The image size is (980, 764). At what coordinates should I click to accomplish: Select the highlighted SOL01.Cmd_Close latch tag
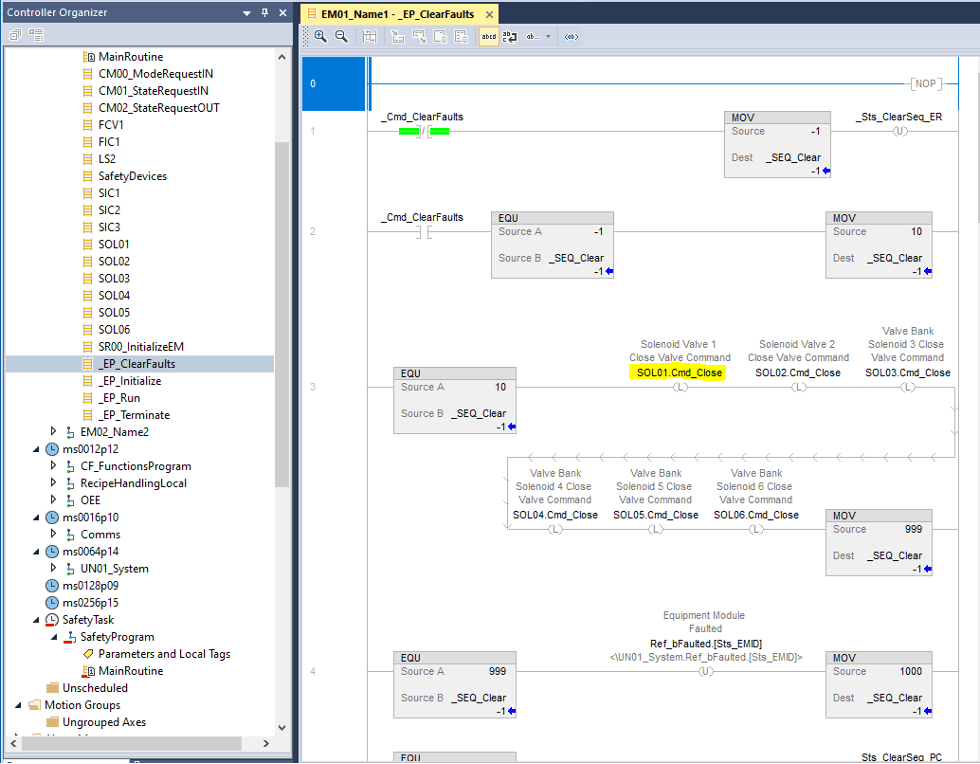coord(679,373)
